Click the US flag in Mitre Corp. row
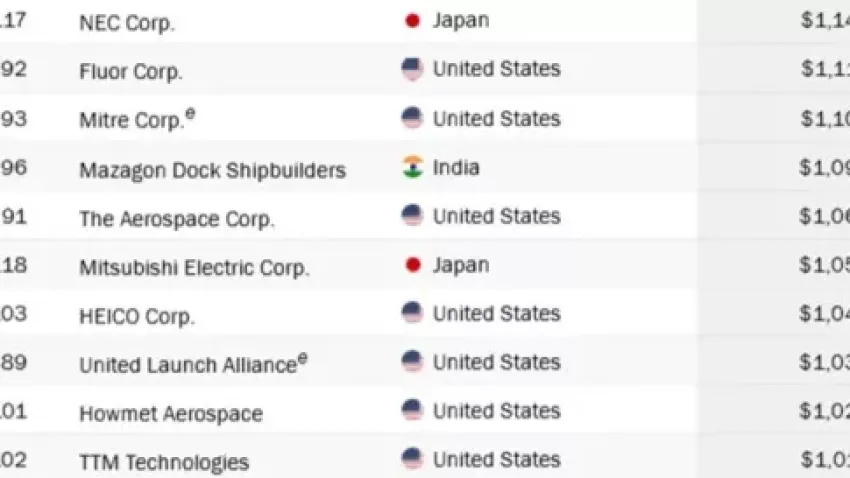This screenshot has height=478, width=850. [412, 118]
